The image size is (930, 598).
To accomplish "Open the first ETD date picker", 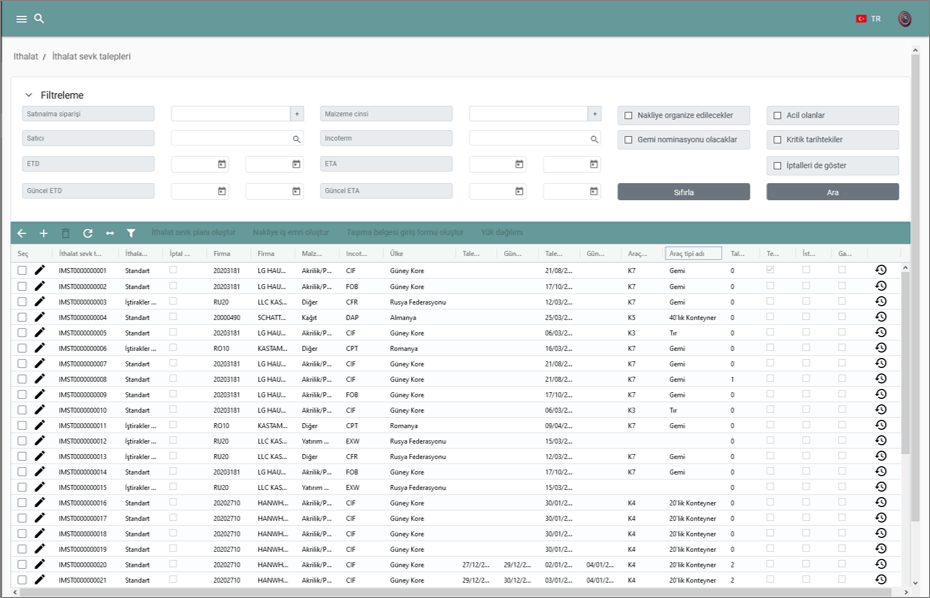I will coord(222,164).
